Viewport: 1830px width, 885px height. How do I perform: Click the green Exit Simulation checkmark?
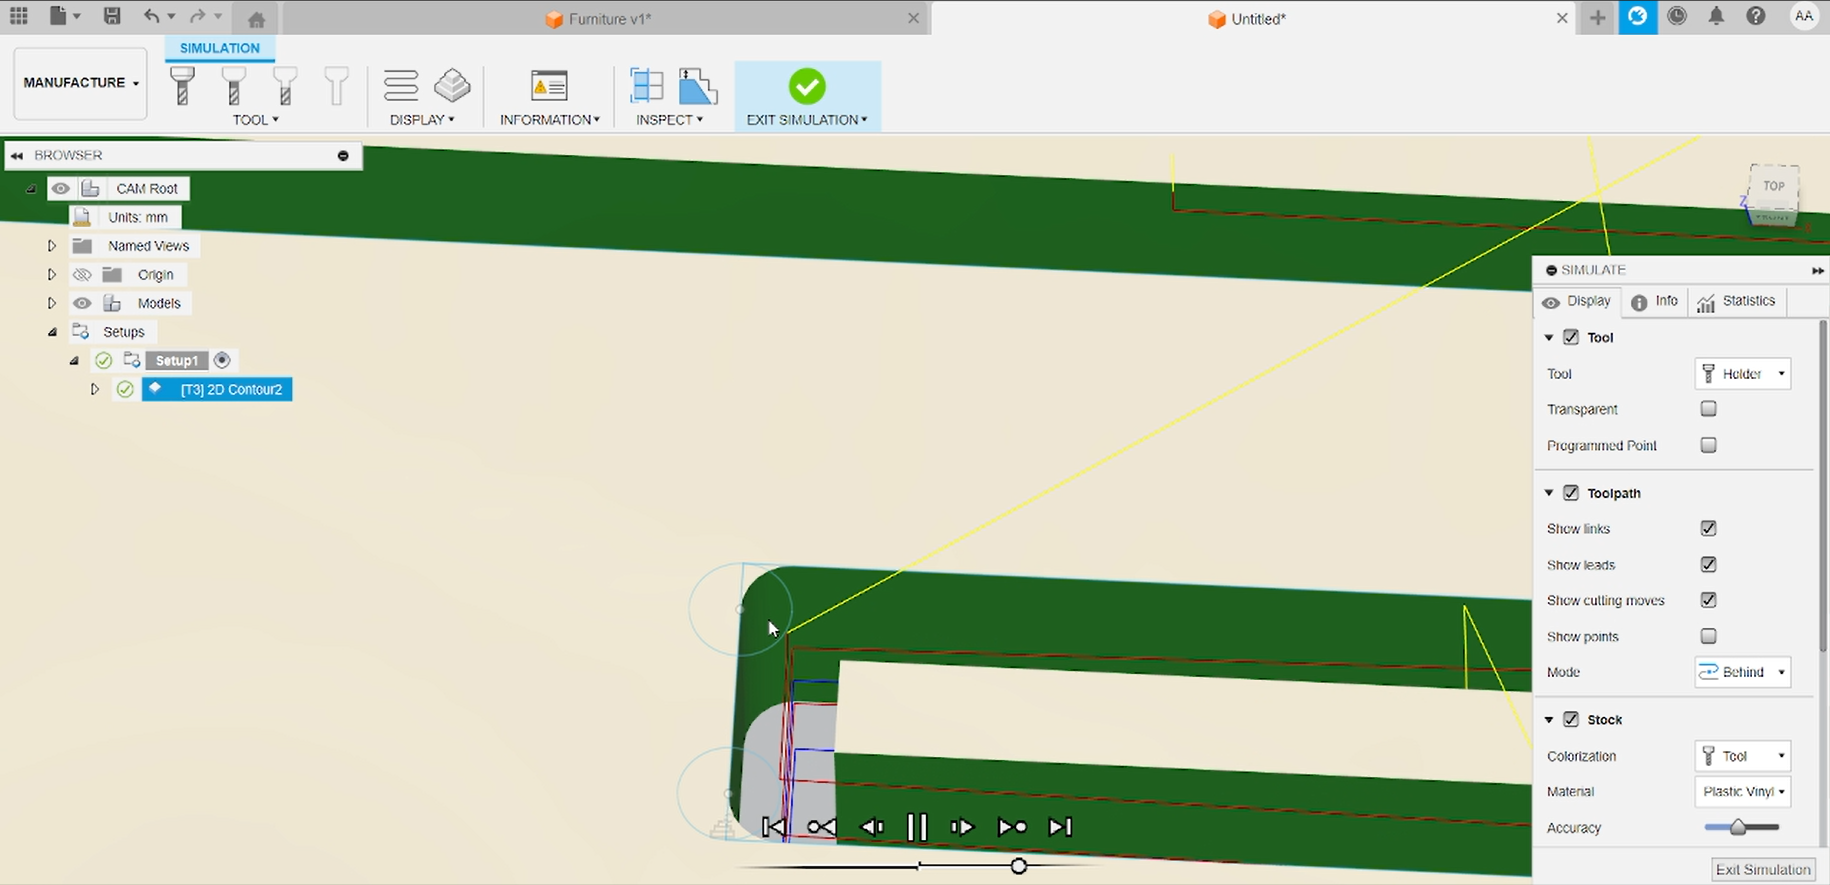click(x=807, y=86)
